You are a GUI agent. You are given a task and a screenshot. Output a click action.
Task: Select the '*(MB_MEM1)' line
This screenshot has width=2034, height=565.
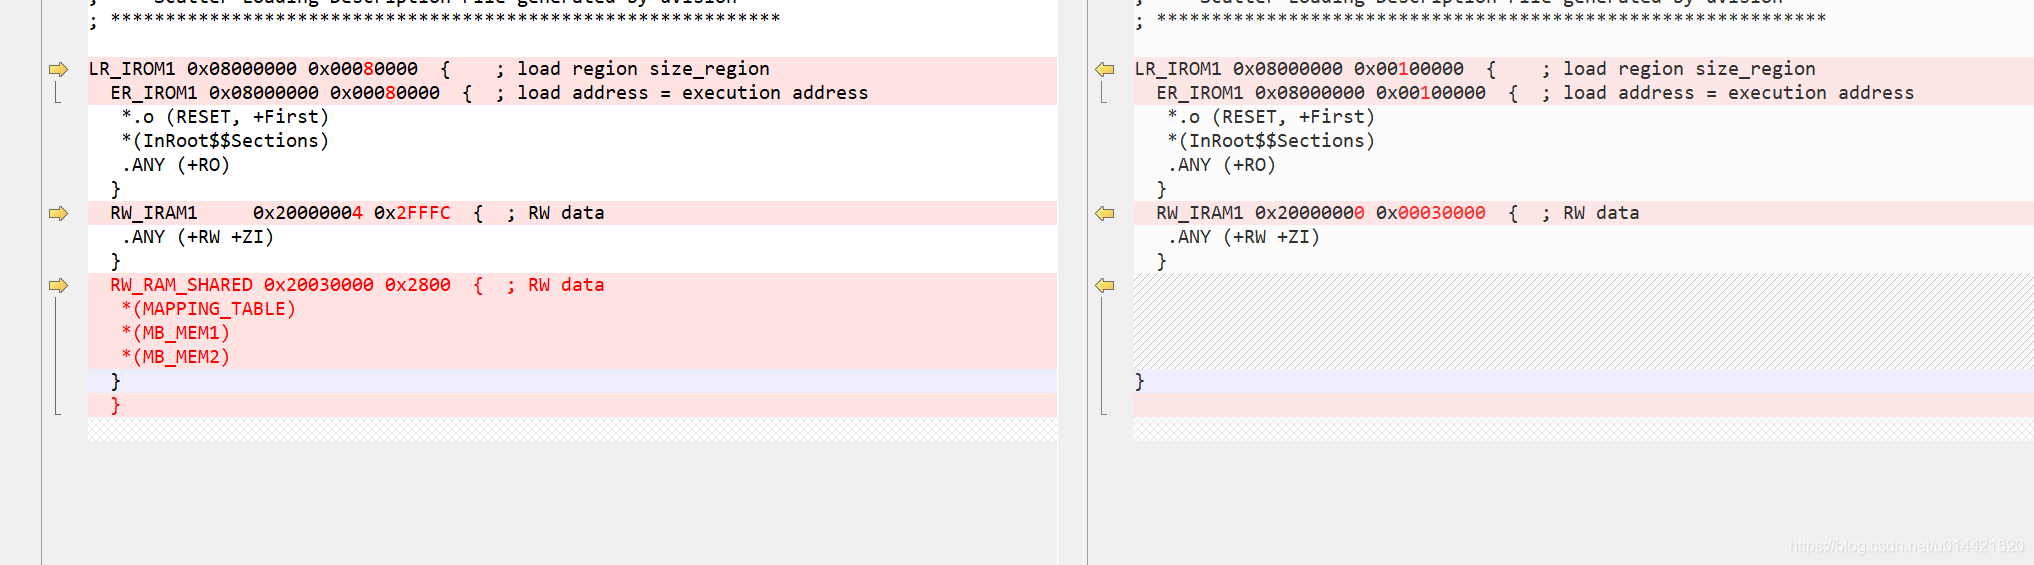[176, 333]
